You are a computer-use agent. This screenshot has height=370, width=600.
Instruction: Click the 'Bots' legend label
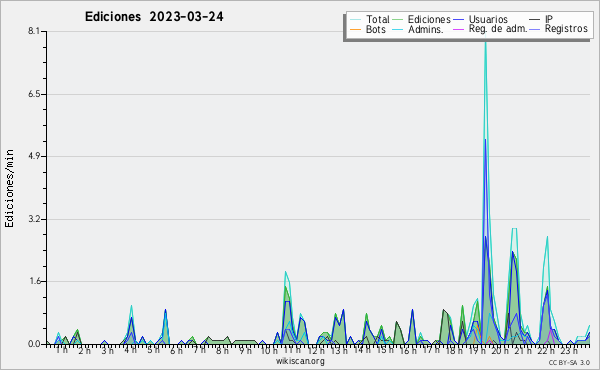pyautogui.click(x=376, y=29)
